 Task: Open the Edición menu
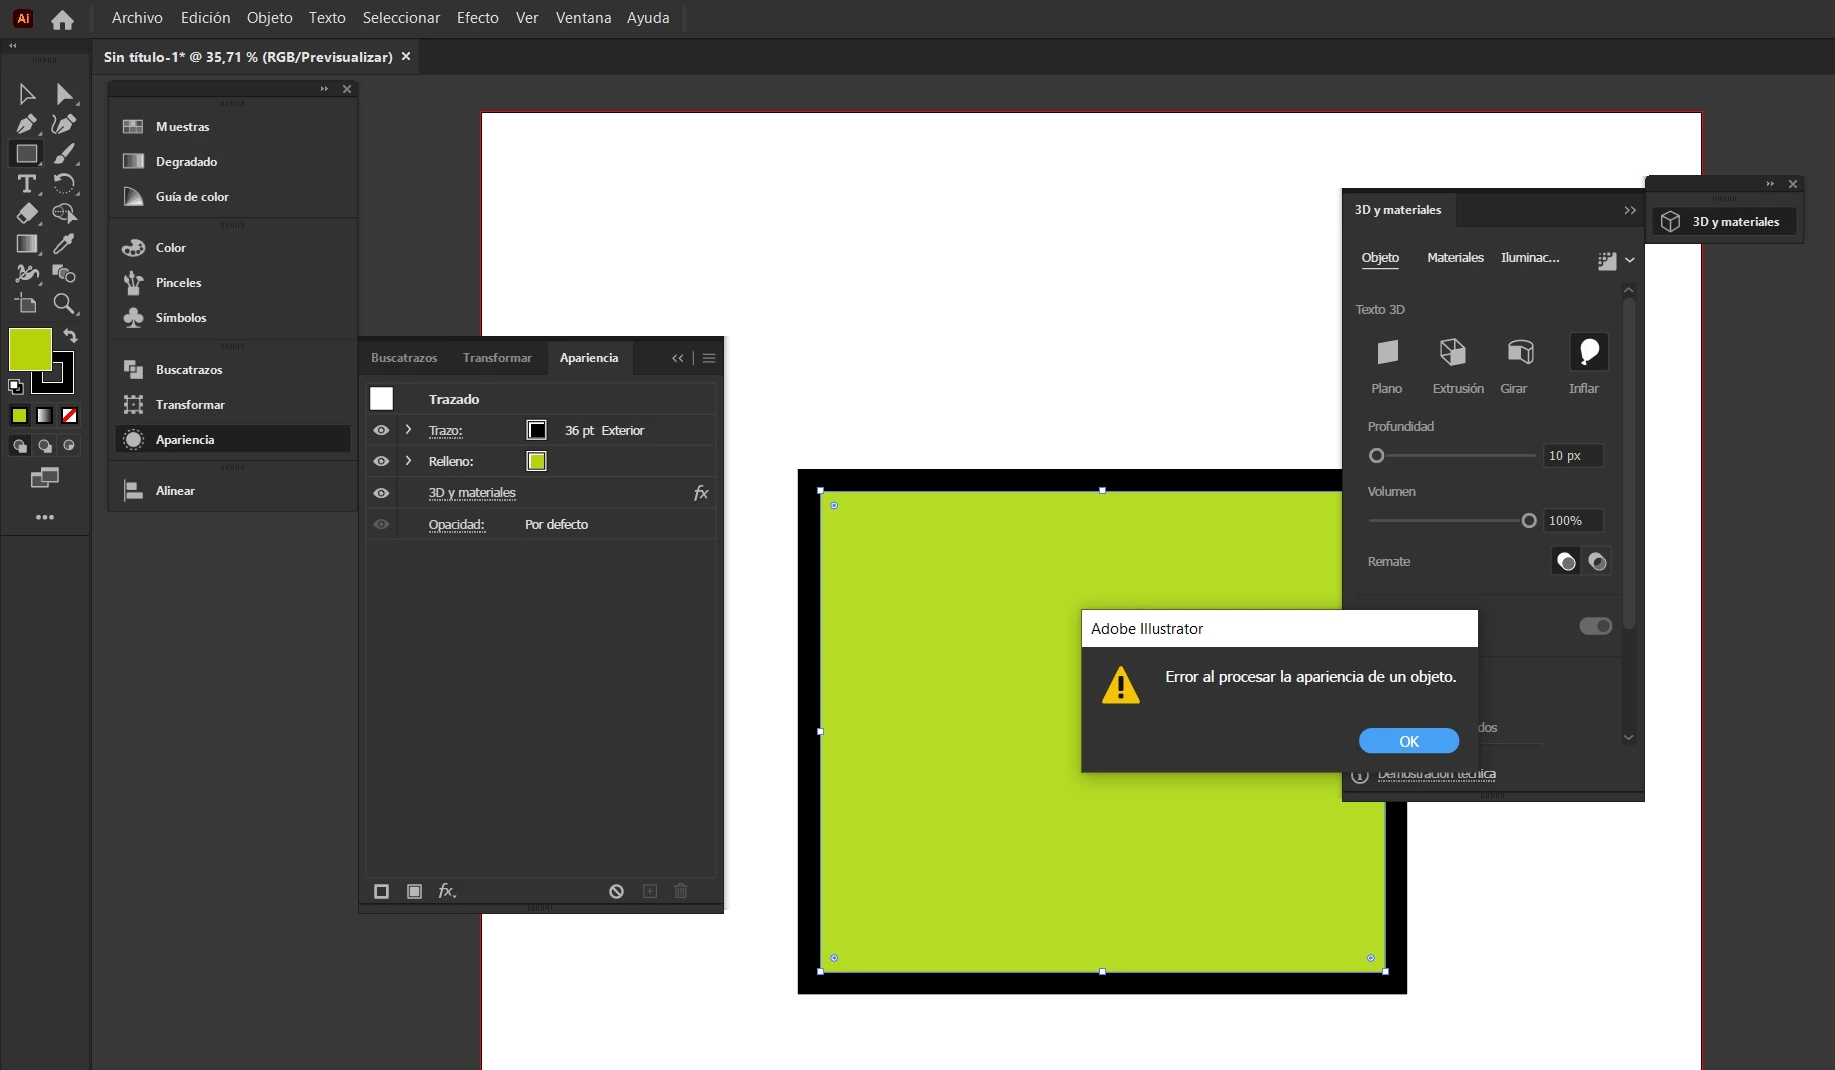click(205, 18)
